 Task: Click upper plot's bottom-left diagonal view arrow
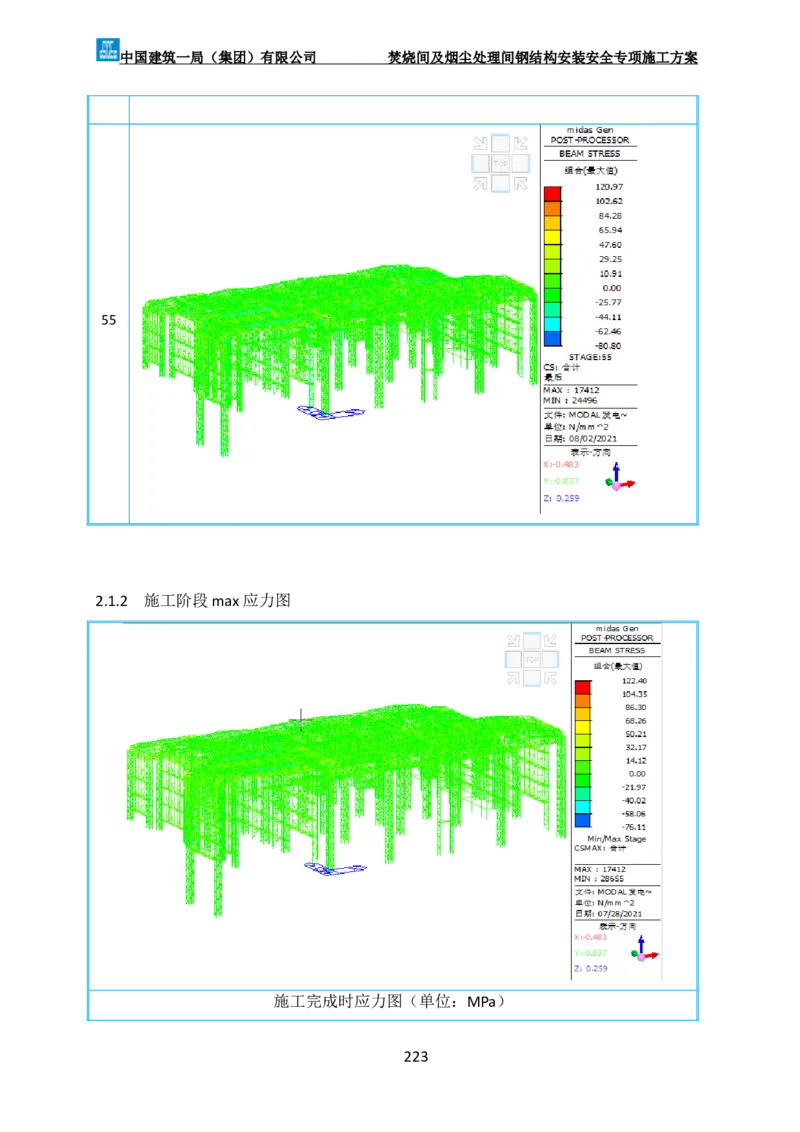[481, 181]
